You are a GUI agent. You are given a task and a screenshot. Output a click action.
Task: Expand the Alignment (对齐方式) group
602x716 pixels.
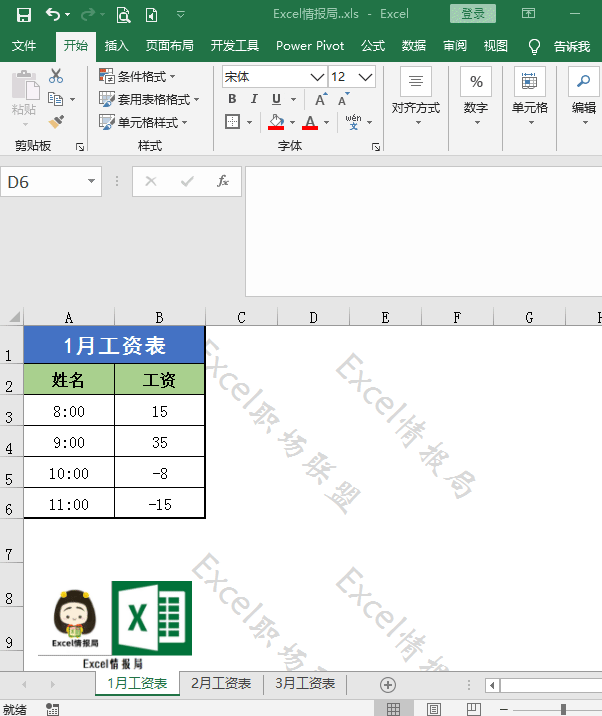tap(416, 97)
